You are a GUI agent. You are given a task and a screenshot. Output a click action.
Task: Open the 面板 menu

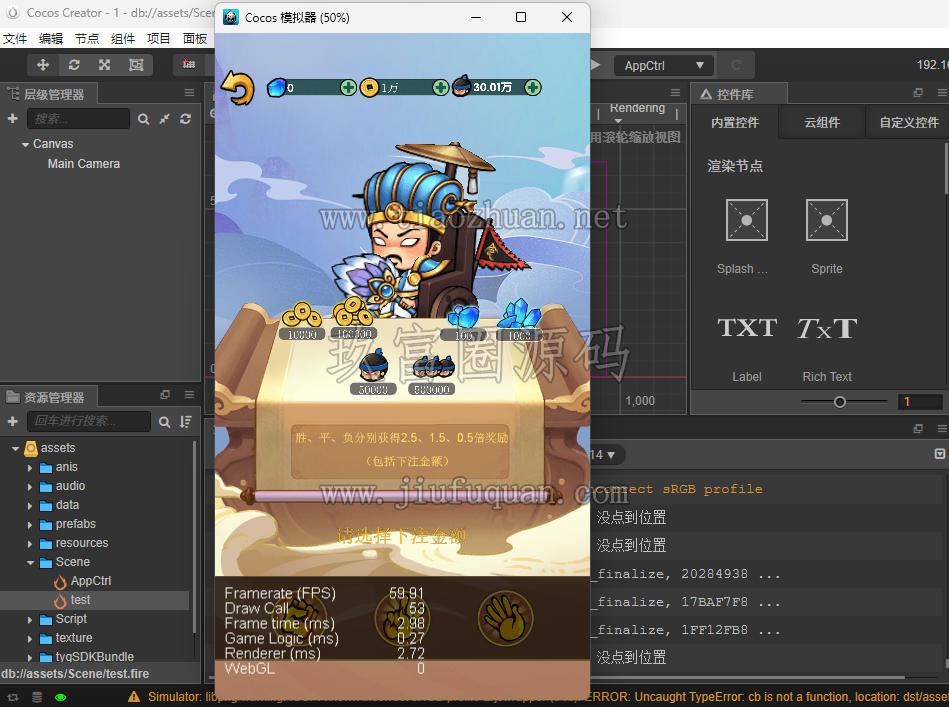[x=195, y=39]
